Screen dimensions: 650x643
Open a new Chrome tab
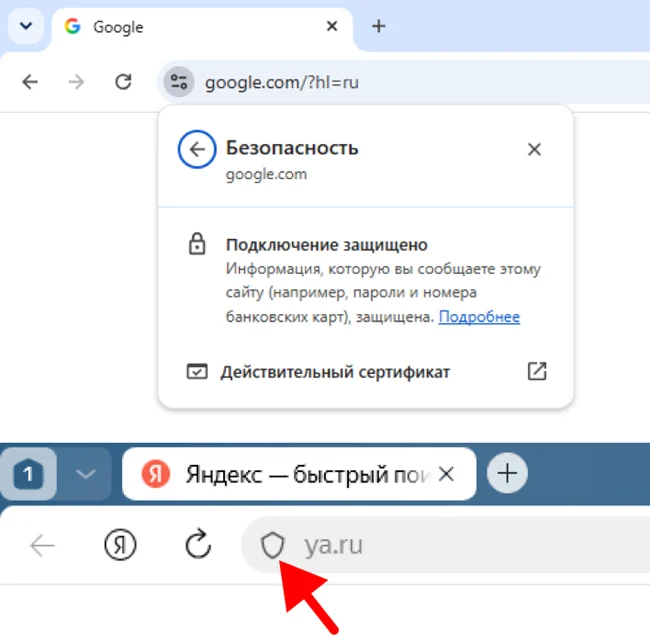(378, 27)
